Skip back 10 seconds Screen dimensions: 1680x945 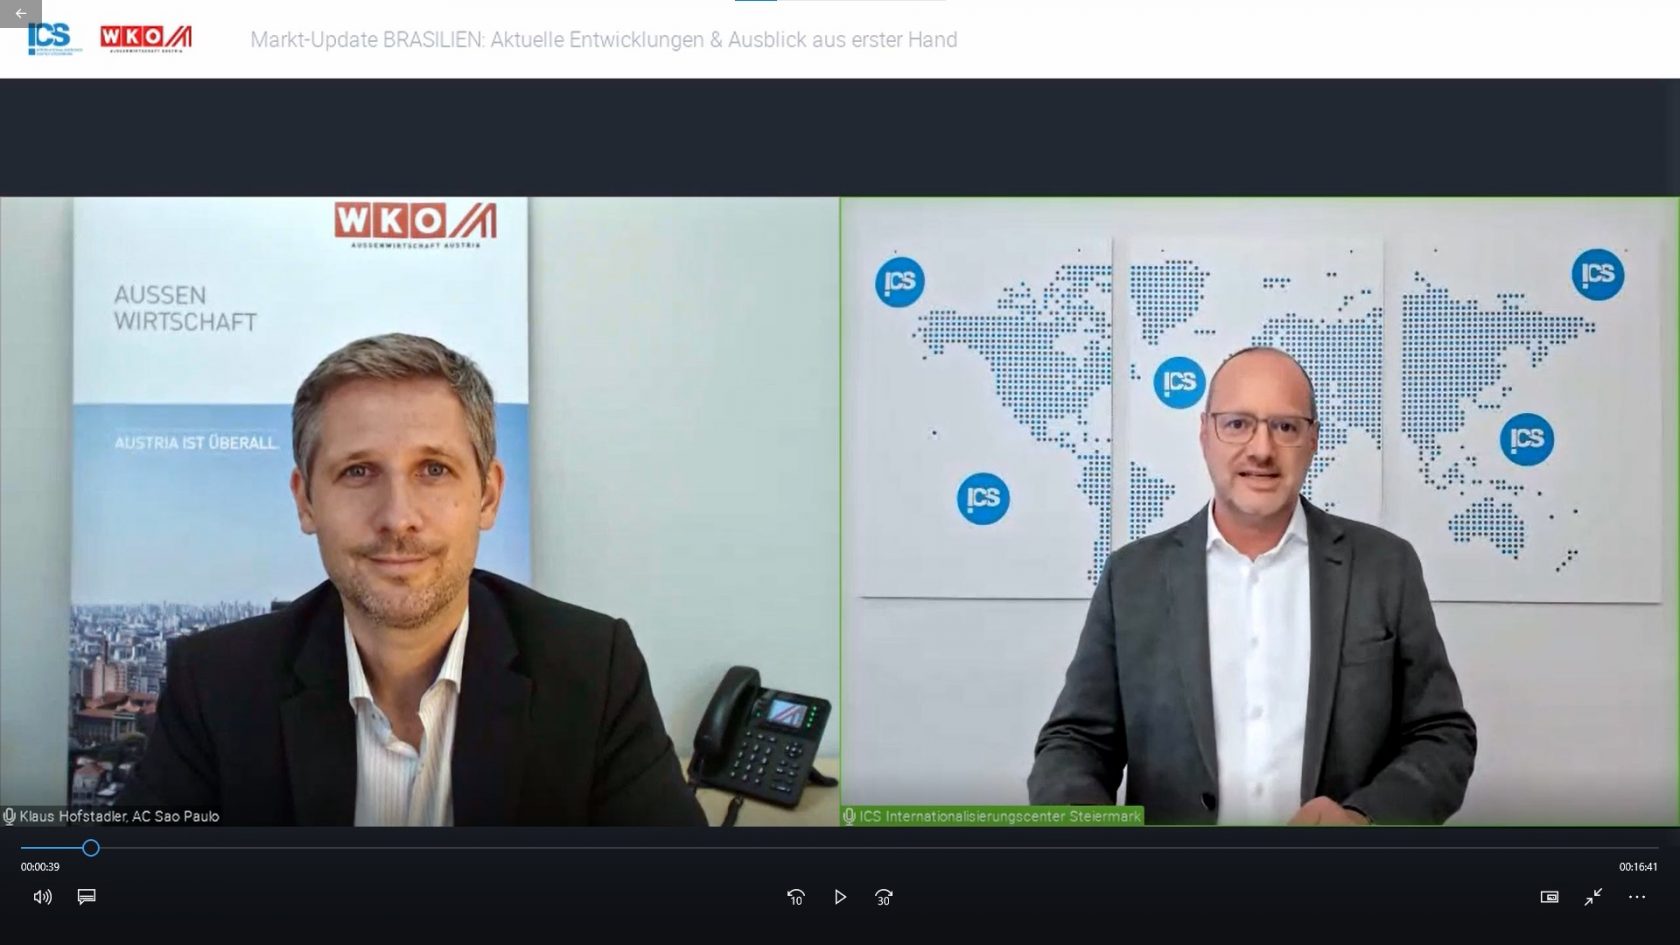(796, 897)
